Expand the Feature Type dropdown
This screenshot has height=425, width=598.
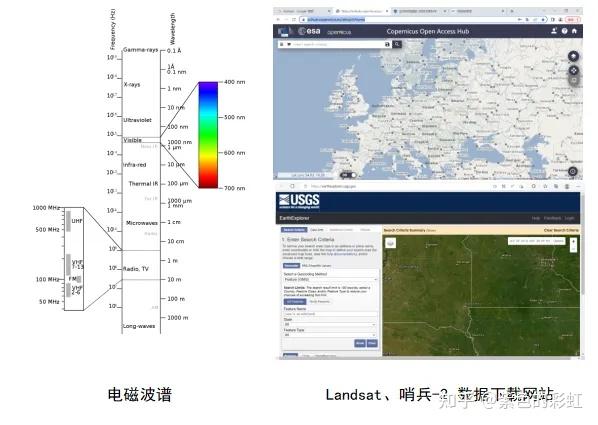point(330,335)
